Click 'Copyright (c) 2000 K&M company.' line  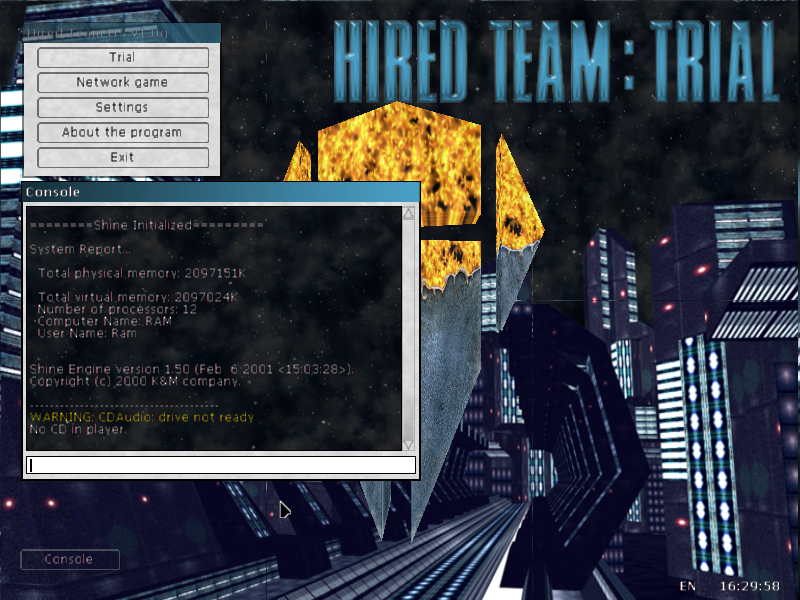135,381
